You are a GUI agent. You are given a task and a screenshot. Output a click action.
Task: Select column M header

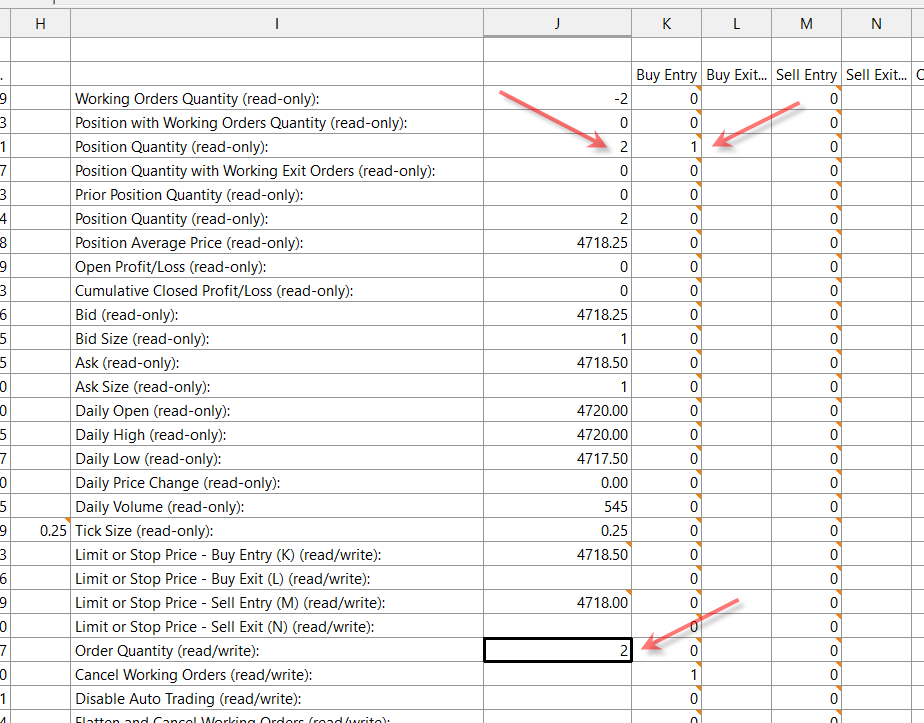(x=806, y=24)
